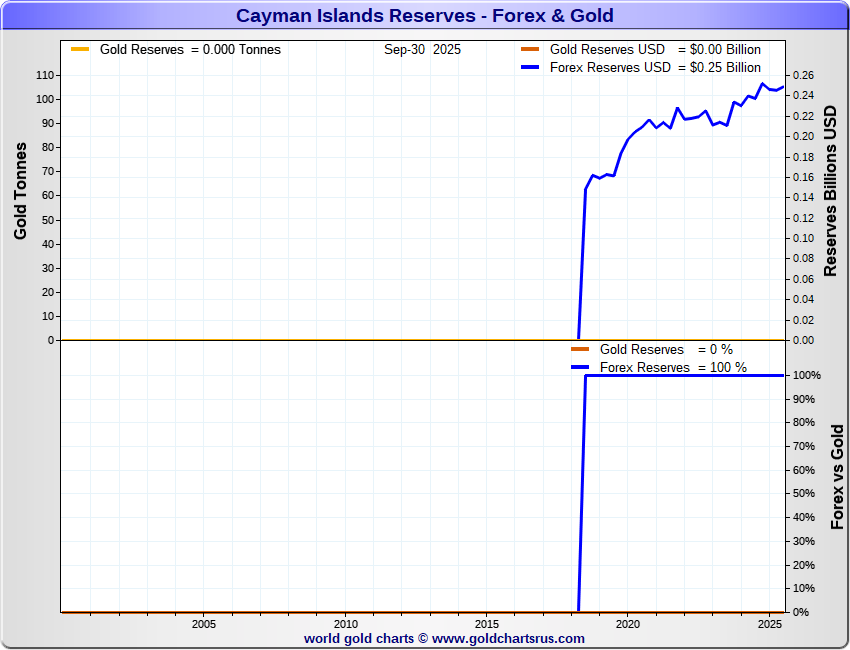Click the 0.26 tick on the reserves axis
The image size is (850, 650).
pyautogui.click(x=803, y=75)
